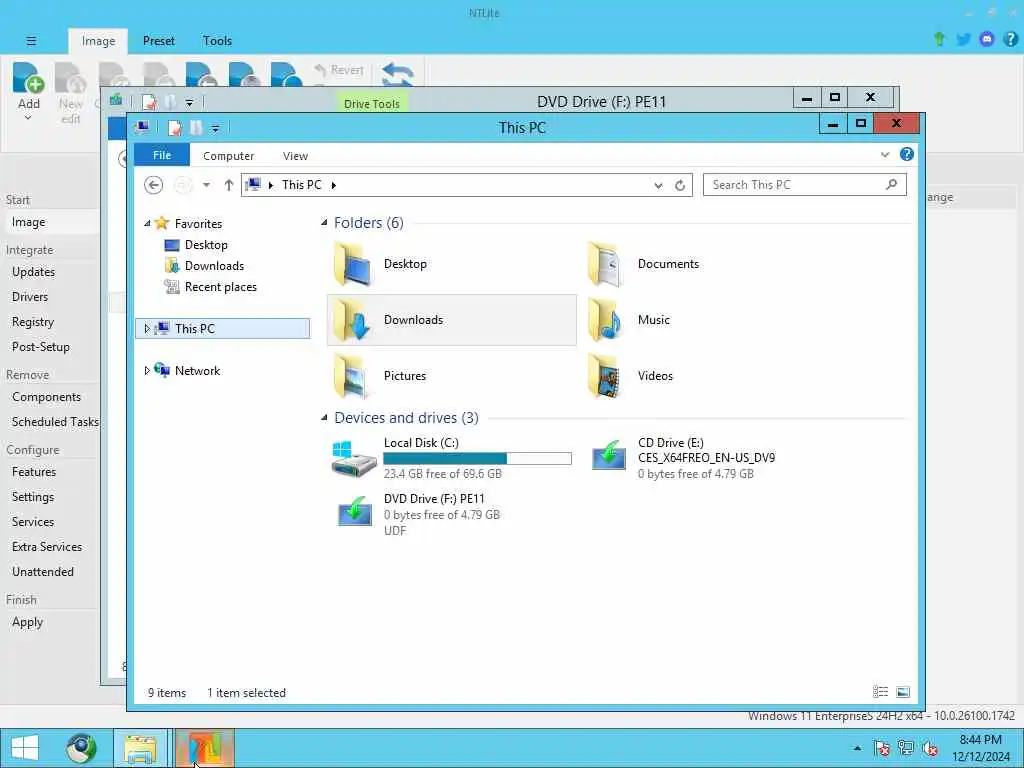
Task: Switch to details view icon
Action: coord(880,692)
